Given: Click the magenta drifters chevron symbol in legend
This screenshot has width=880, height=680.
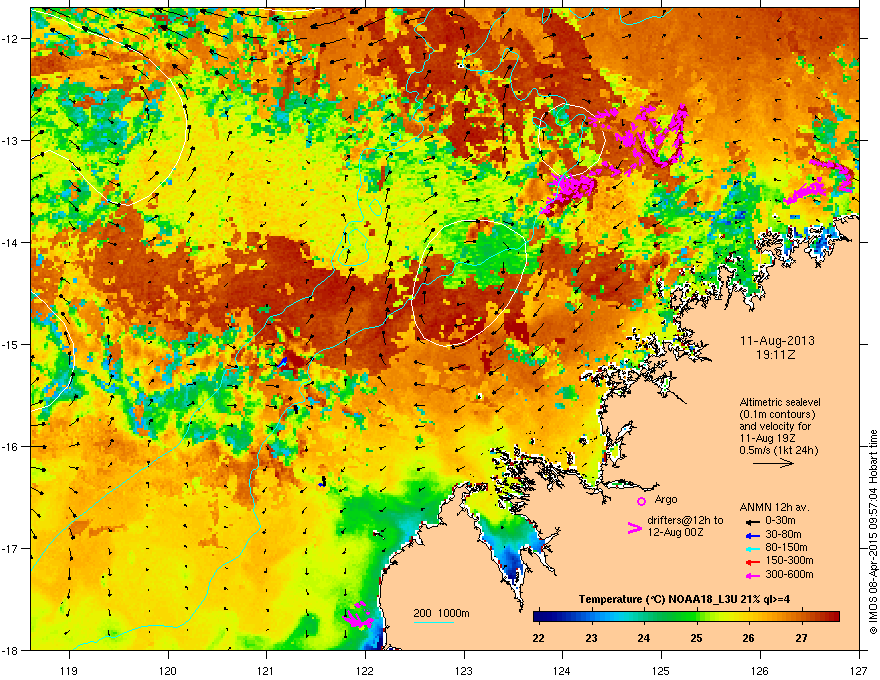Looking at the screenshot, I should click(x=634, y=528).
